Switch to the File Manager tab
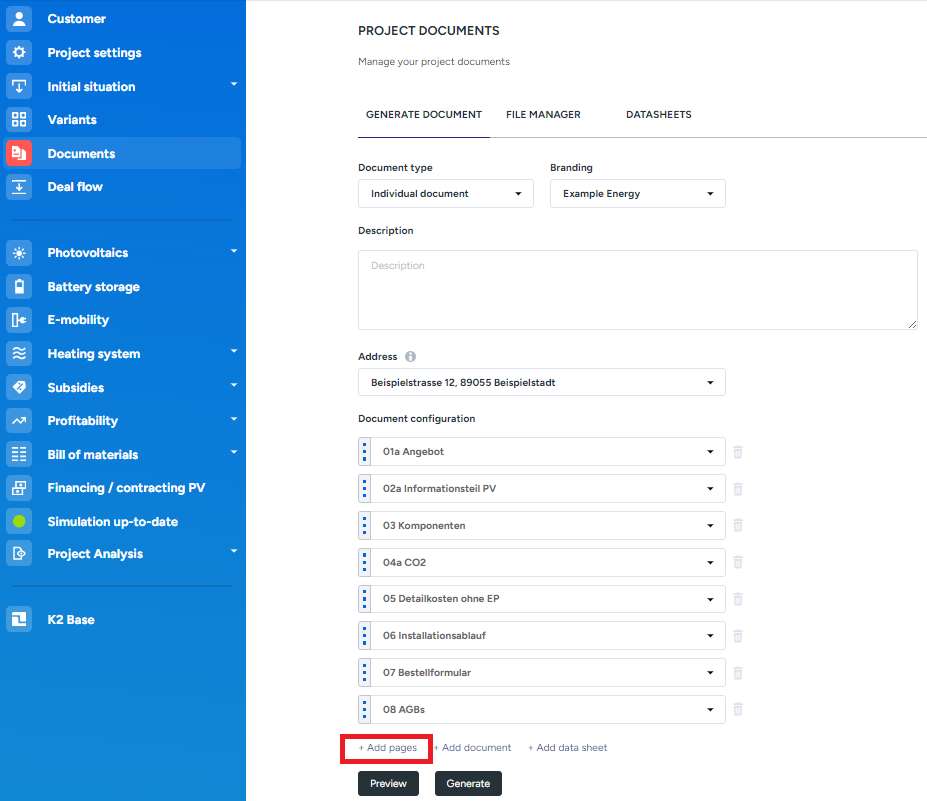The image size is (927, 801). click(543, 115)
